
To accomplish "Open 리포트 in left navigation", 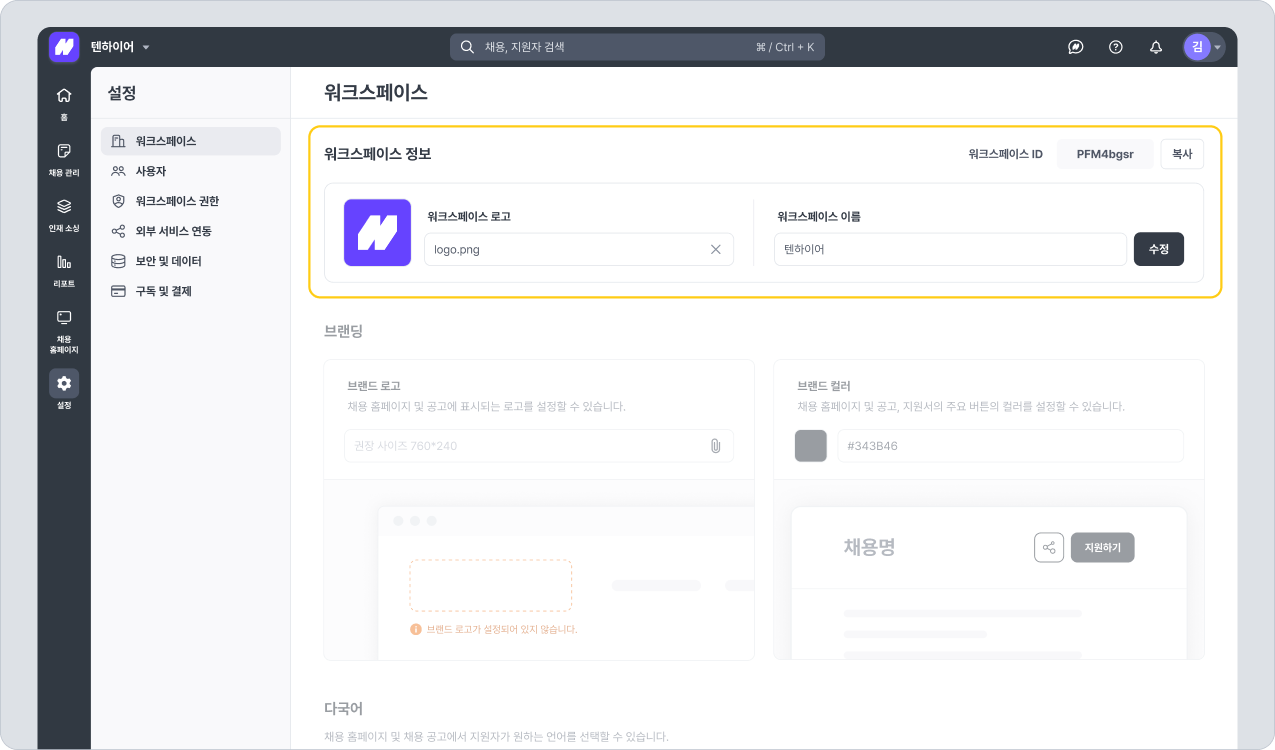I will [64, 271].
